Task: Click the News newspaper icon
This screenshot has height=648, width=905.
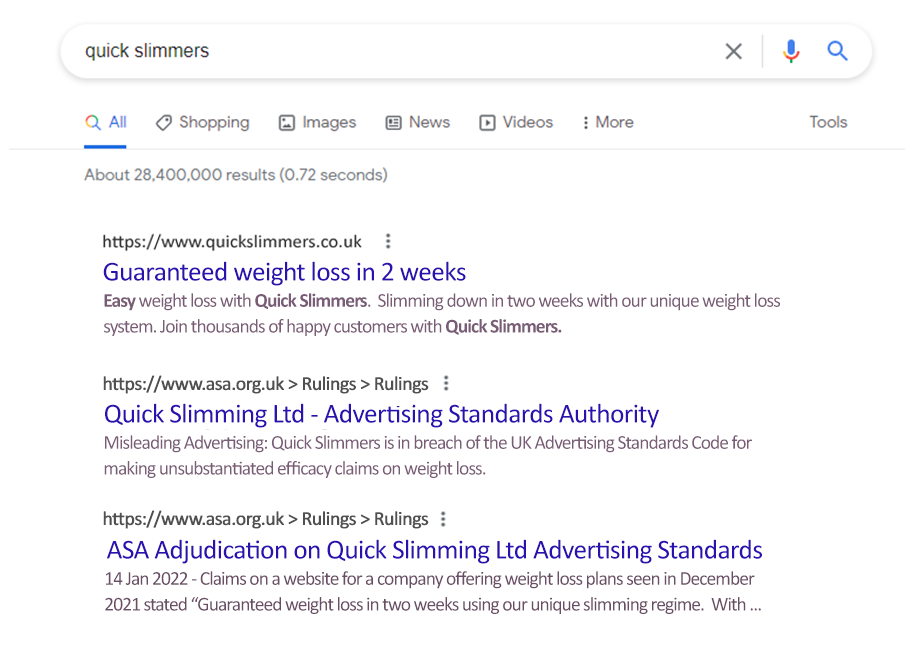Action: pos(394,122)
